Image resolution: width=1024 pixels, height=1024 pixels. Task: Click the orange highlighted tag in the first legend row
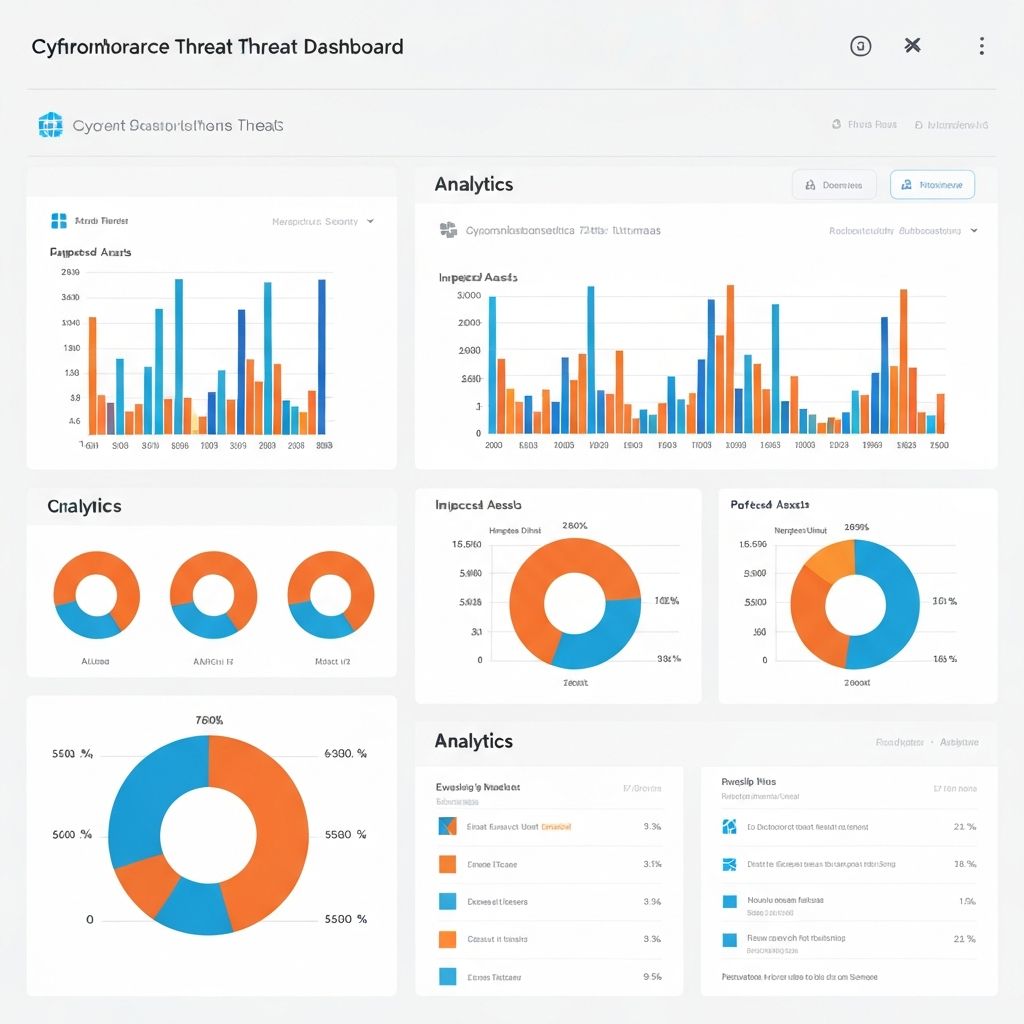556,826
